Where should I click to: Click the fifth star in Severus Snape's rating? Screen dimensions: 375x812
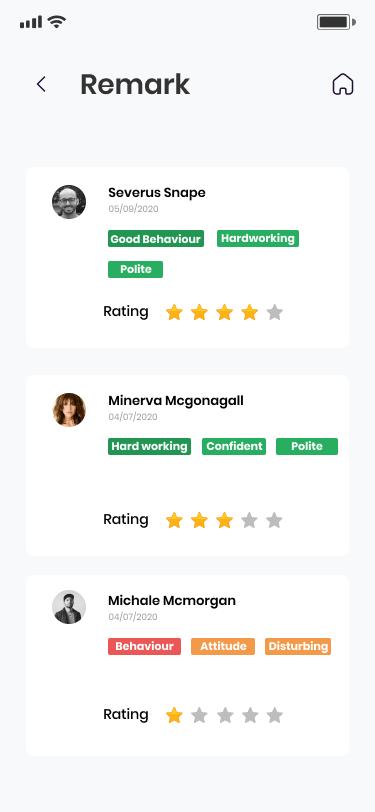click(x=275, y=312)
